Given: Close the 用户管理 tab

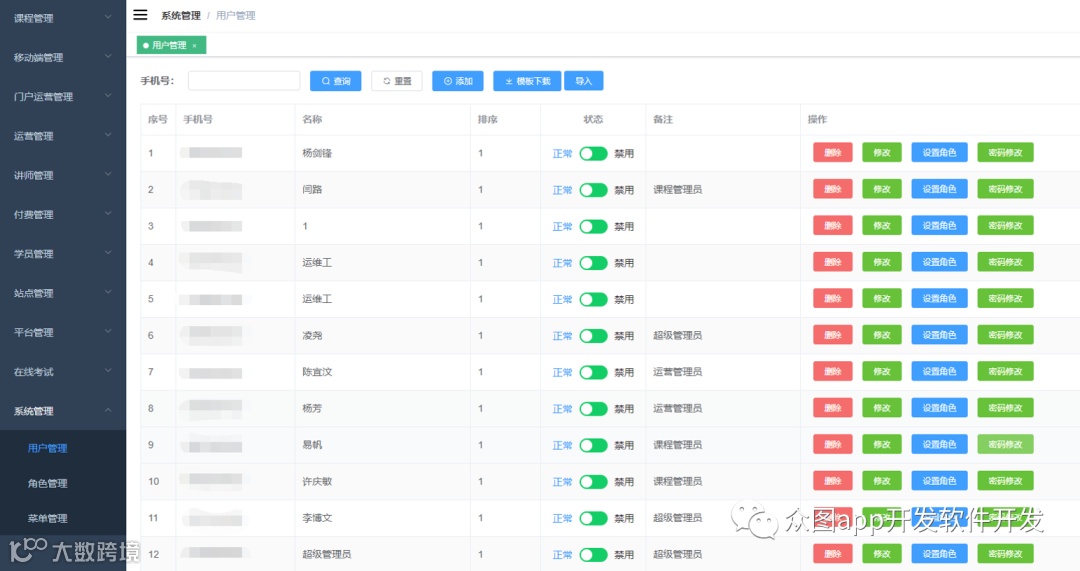Looking at the screenshot, I should pos(195,45).
